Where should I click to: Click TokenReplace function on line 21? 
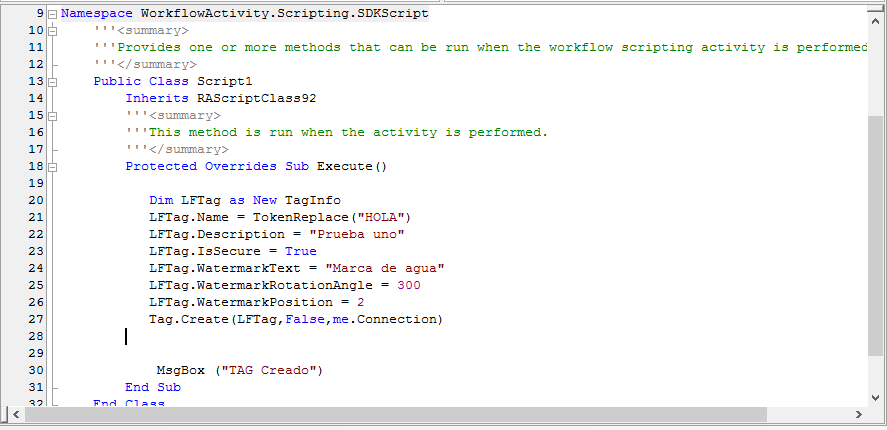click(x=300, y=217)
